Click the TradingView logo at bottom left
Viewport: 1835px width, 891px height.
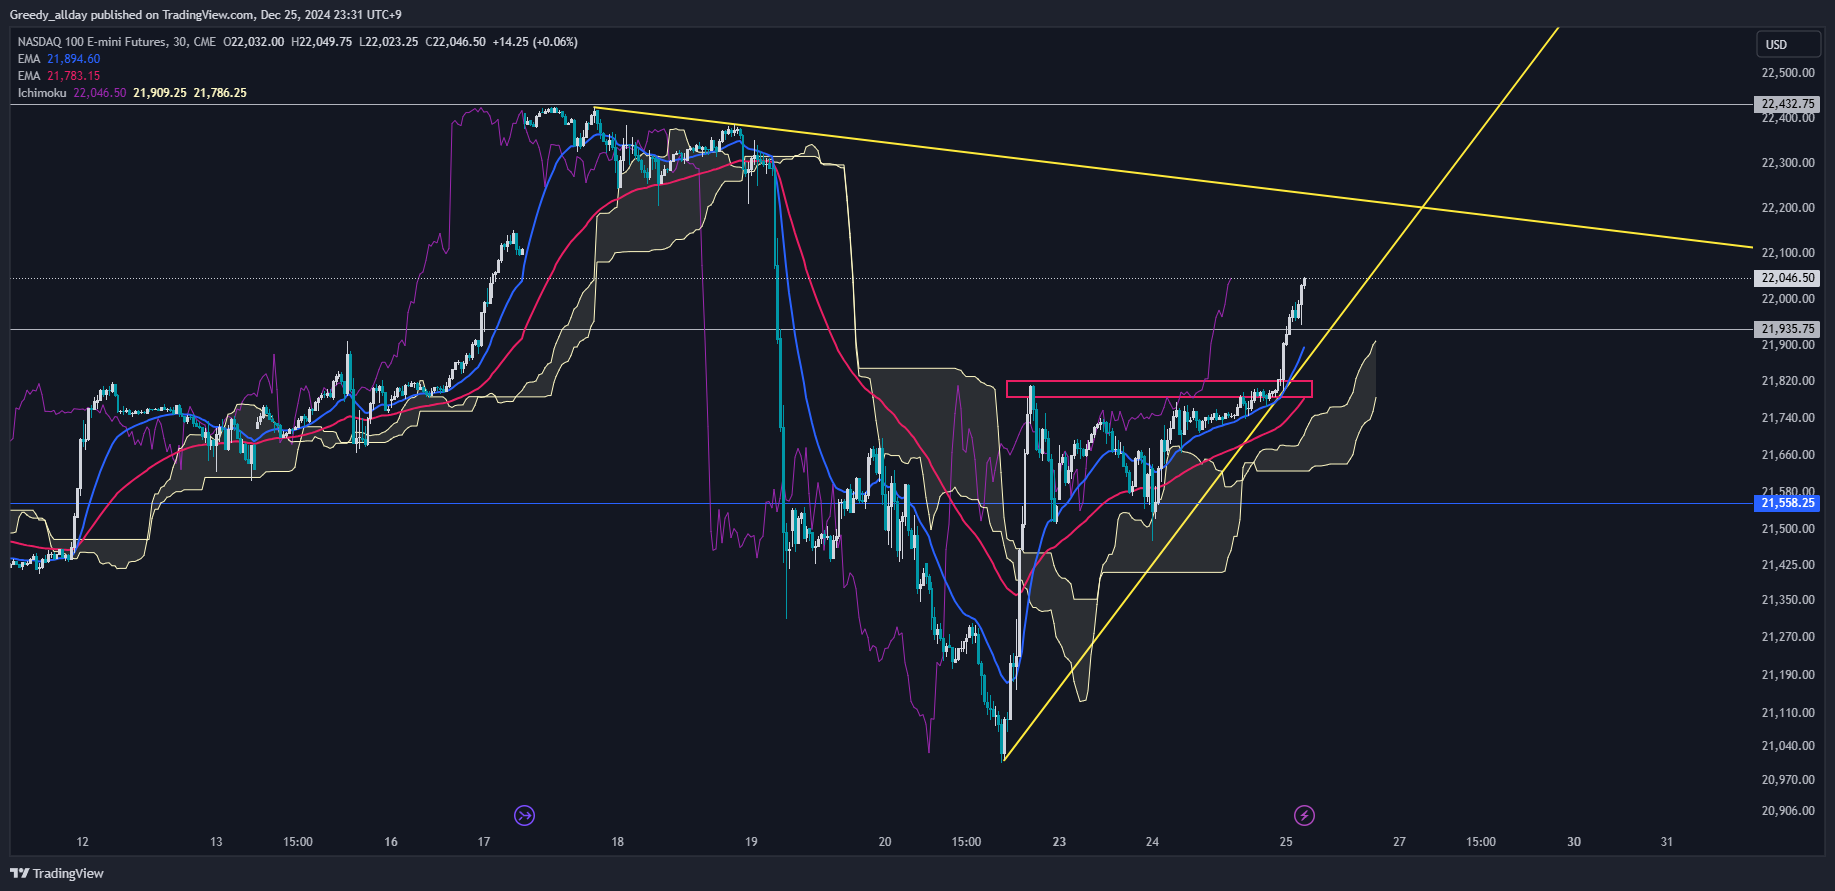pyautogui.click(x=57, y=873)
